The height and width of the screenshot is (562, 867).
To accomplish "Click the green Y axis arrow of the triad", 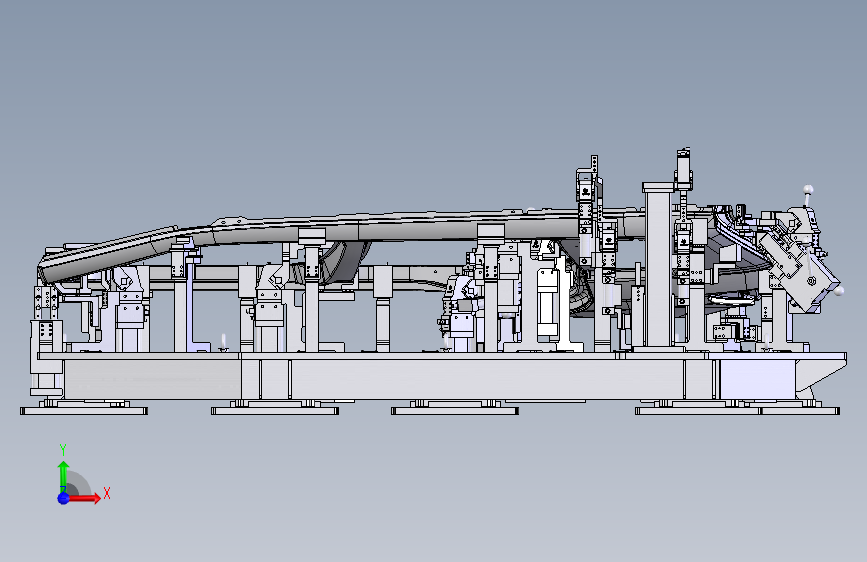I will (x=64, y=475).
